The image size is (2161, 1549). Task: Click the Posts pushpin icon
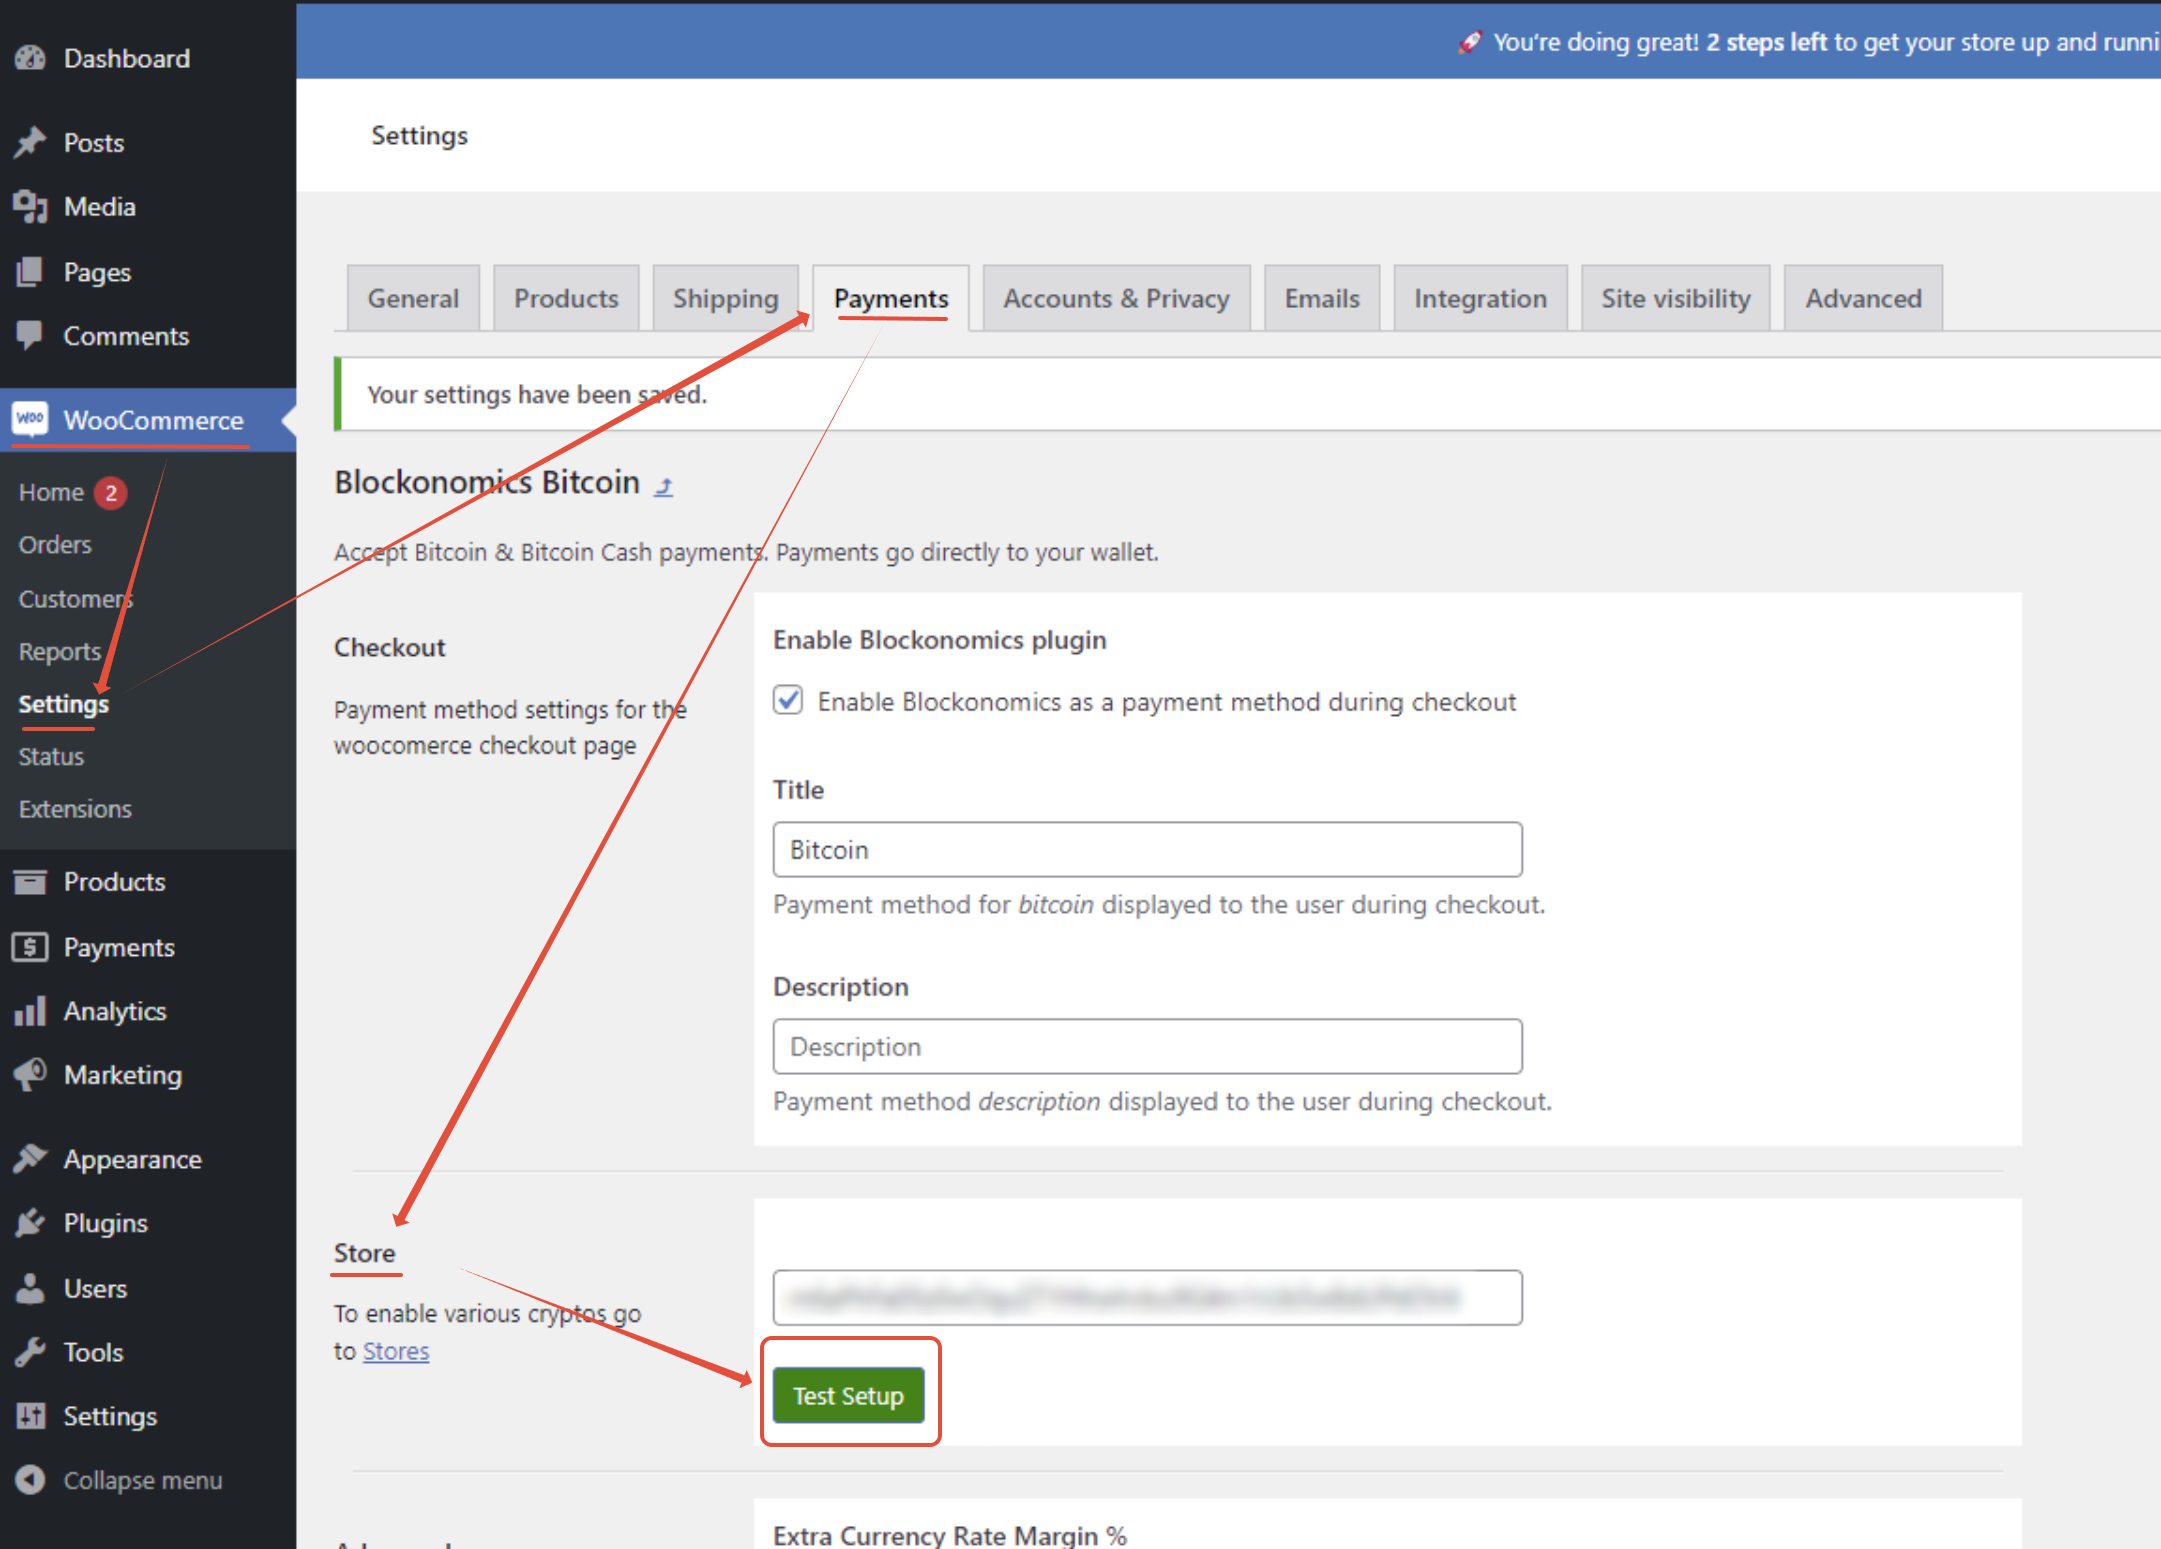coord(30,142)
